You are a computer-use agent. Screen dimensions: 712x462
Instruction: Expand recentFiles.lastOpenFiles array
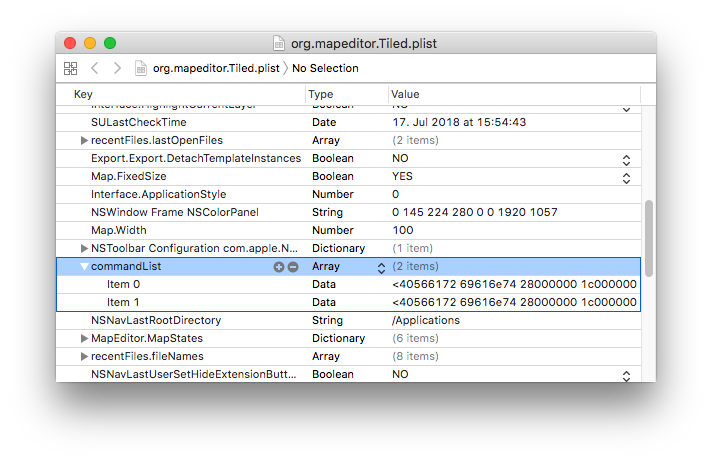pyautogui.click(x=84, y=140)
